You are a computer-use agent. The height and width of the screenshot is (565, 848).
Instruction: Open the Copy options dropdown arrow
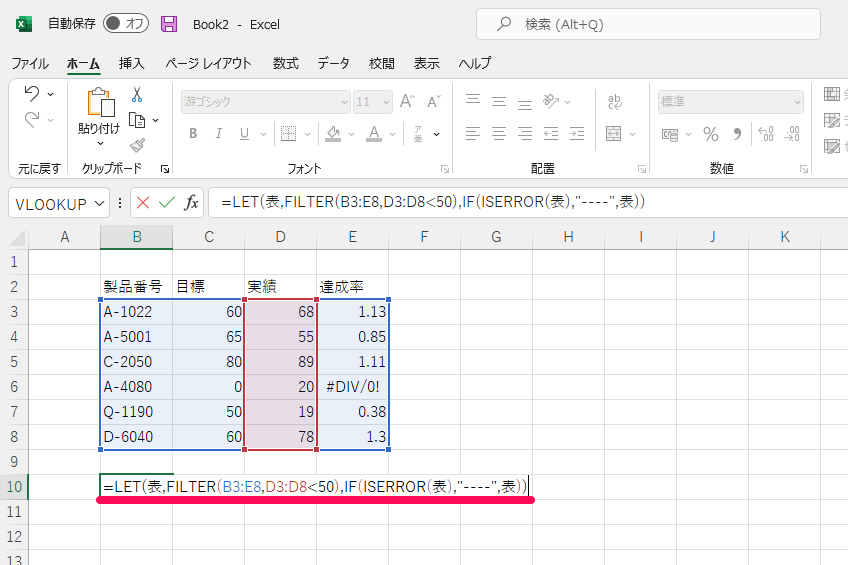click(156, 121)
